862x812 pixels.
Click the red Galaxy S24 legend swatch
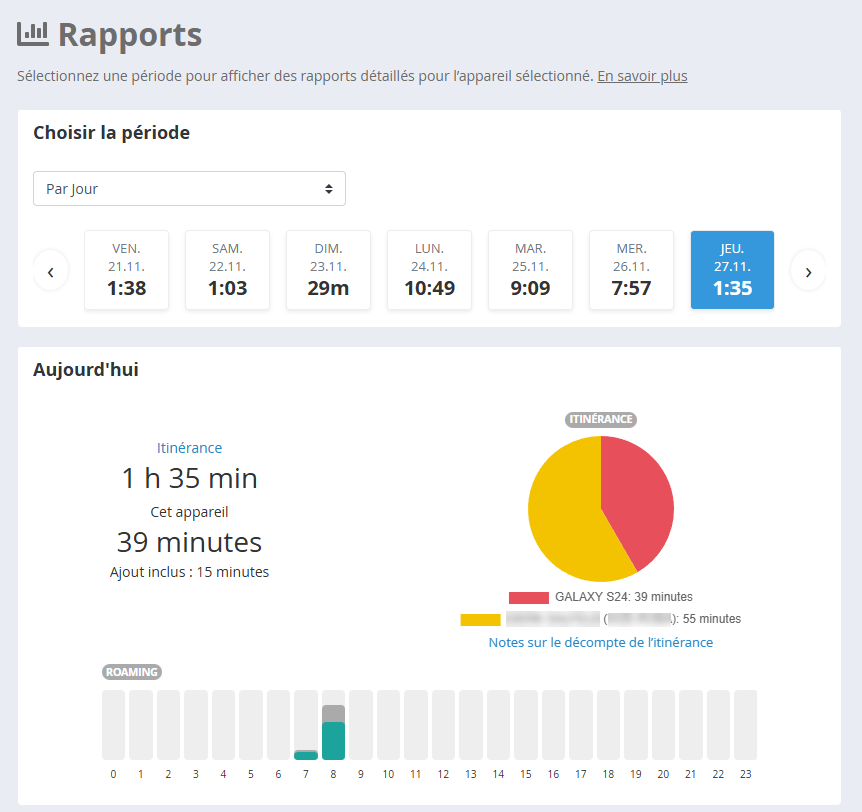528,597
